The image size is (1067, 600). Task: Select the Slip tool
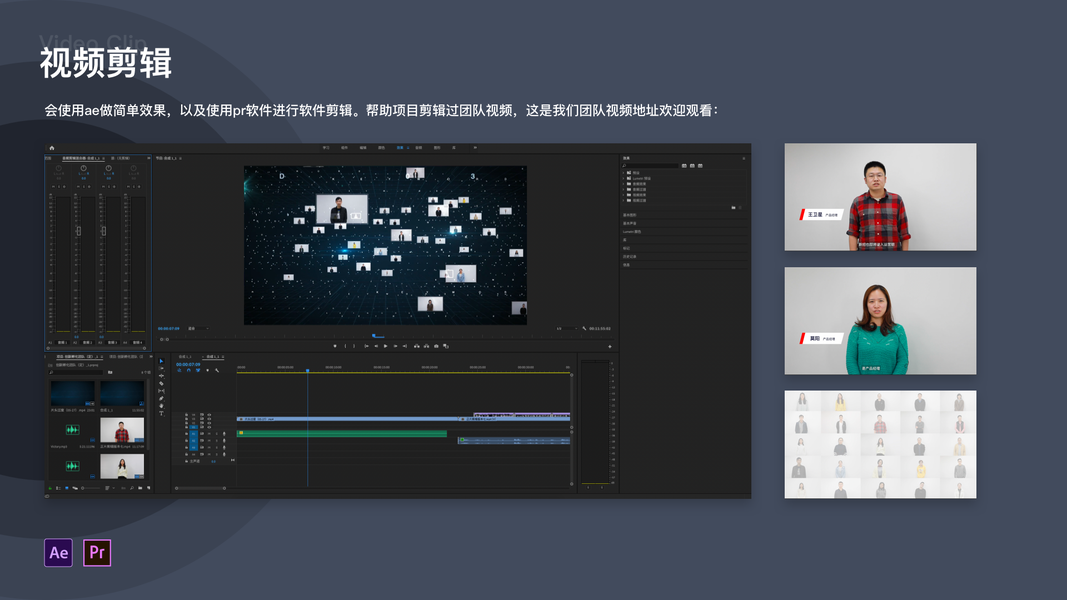click(x=161, y=391)
